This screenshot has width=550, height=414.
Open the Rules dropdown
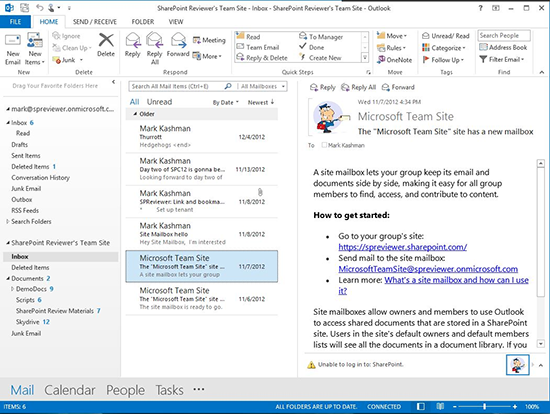point(391,48)
